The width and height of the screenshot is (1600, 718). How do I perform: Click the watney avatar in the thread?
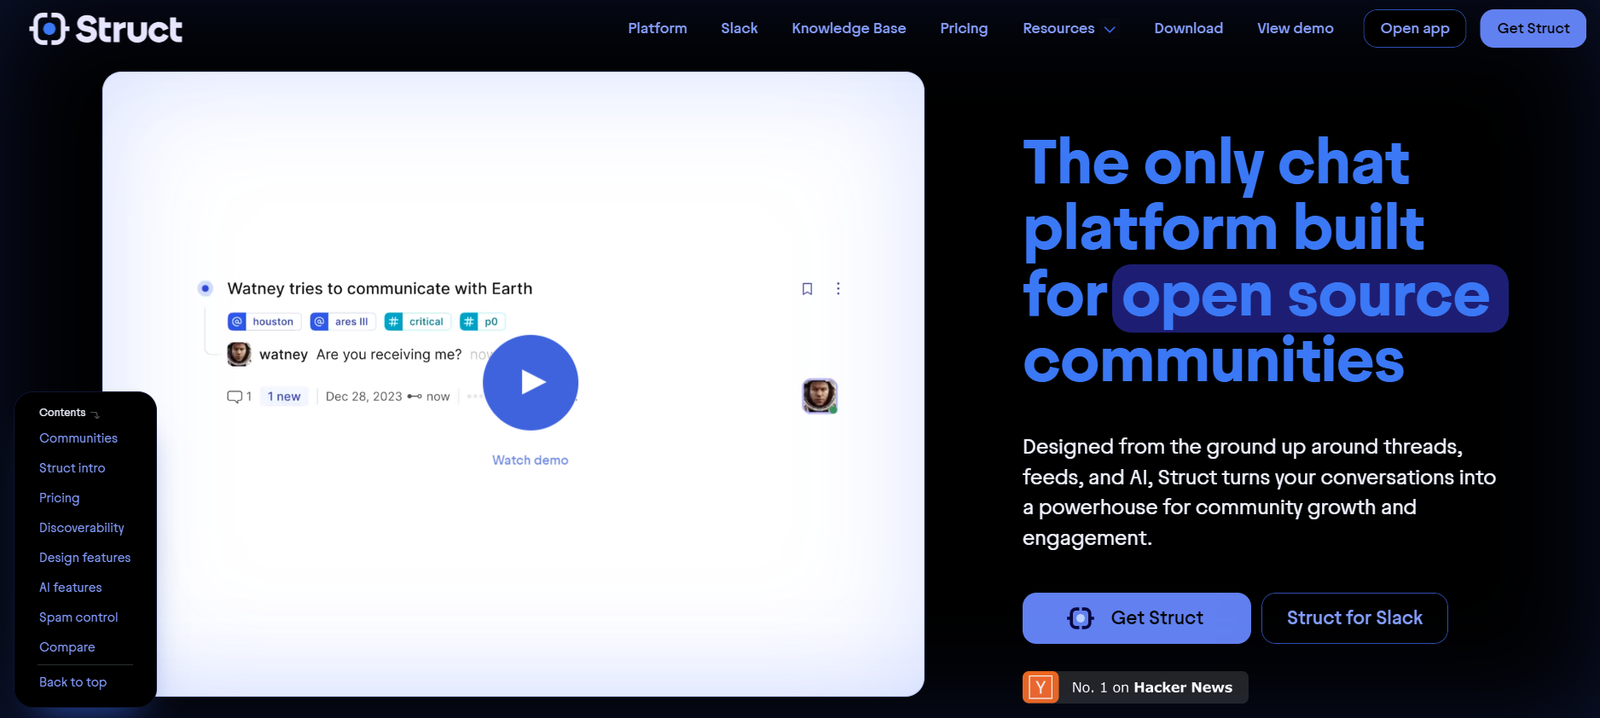pos(239,354)
